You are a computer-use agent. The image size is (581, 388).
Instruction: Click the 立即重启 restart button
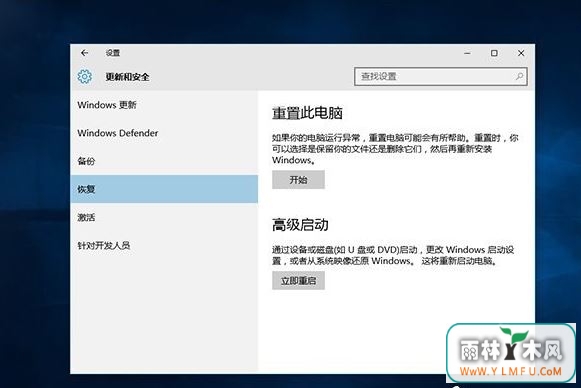(298, 281)
